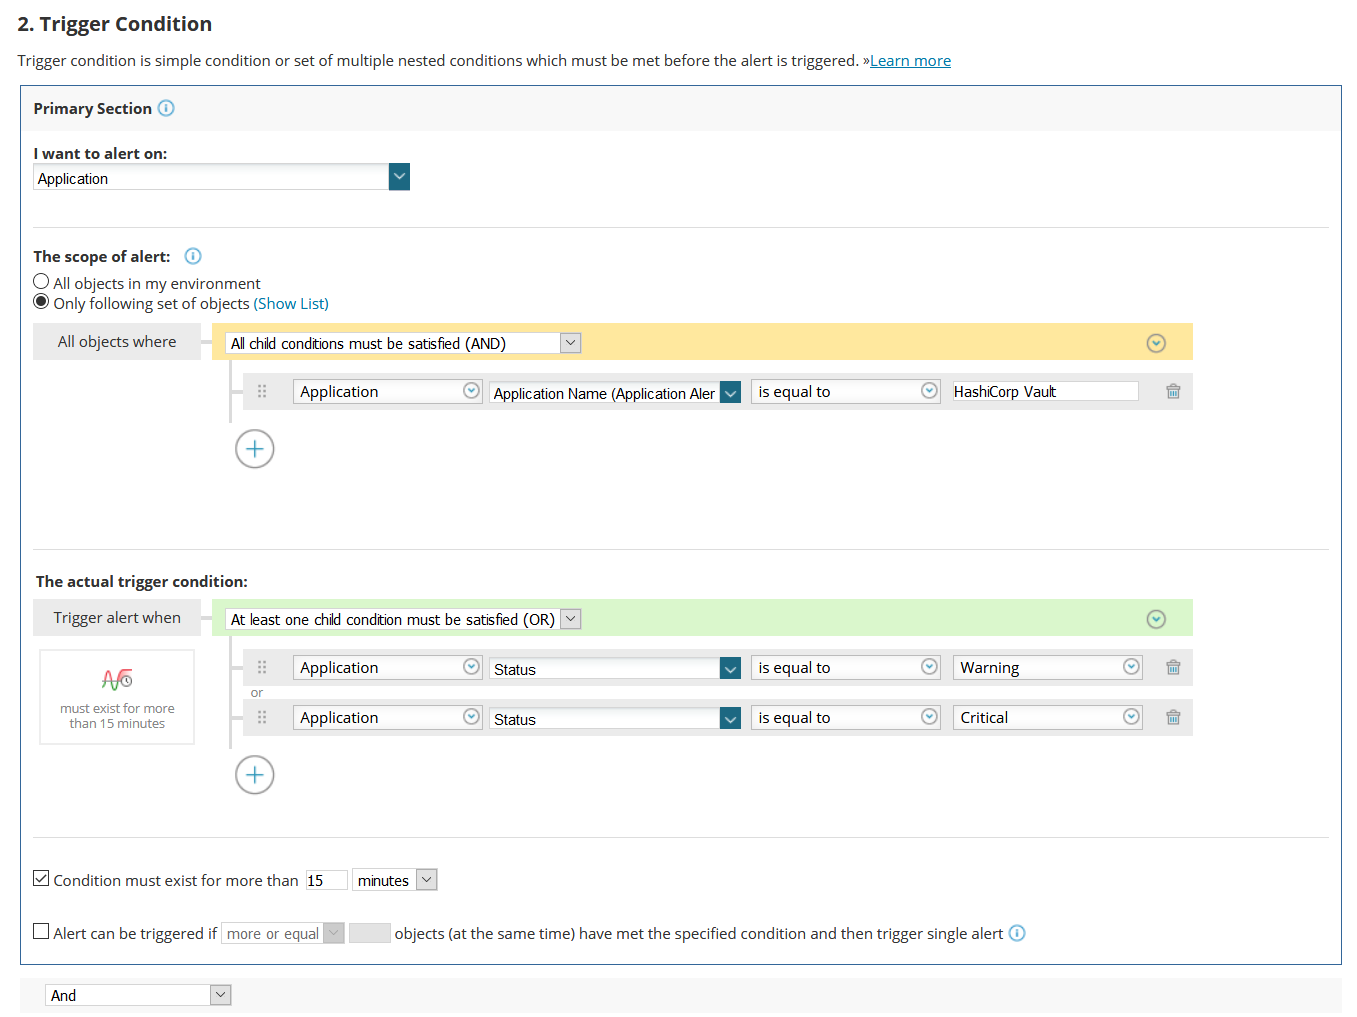1357x1017 pixels.
Task: Select All objects in my environment
Action: point(41,282)
